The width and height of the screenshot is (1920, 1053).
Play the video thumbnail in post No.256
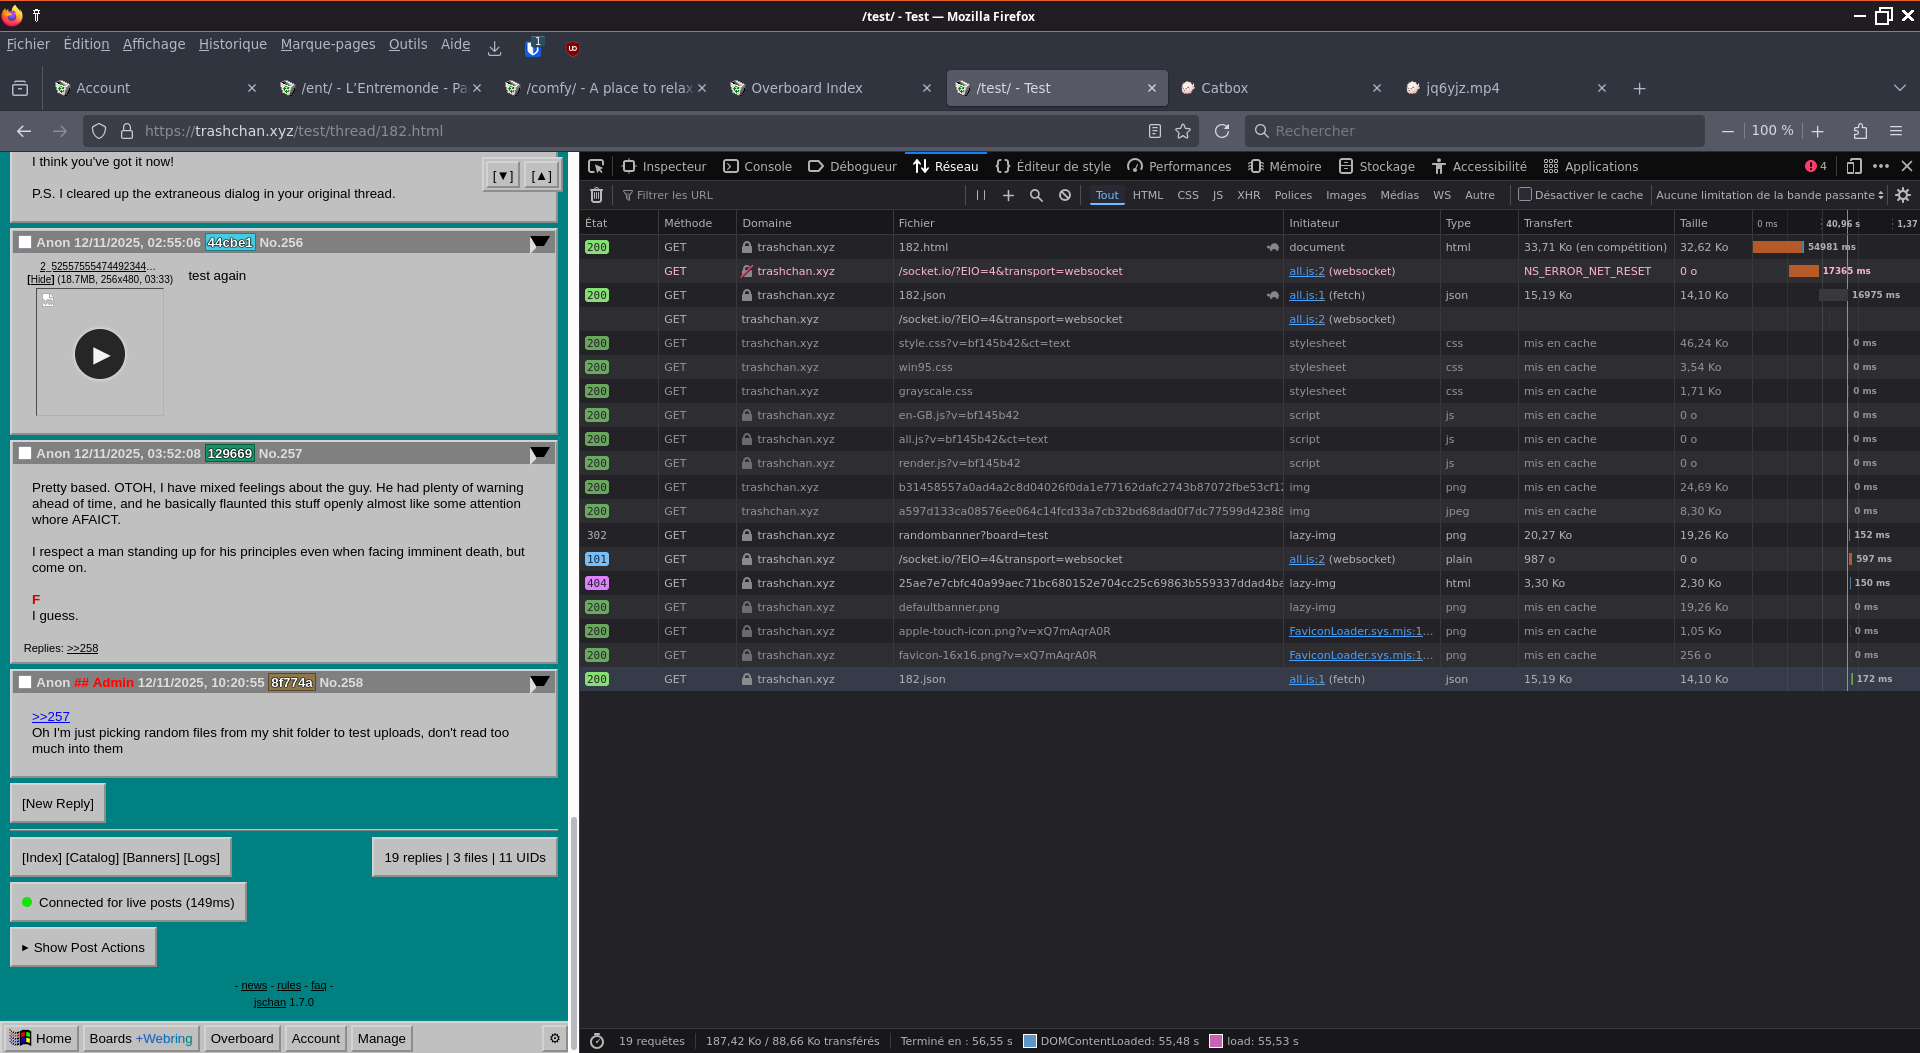pos(100,354)
